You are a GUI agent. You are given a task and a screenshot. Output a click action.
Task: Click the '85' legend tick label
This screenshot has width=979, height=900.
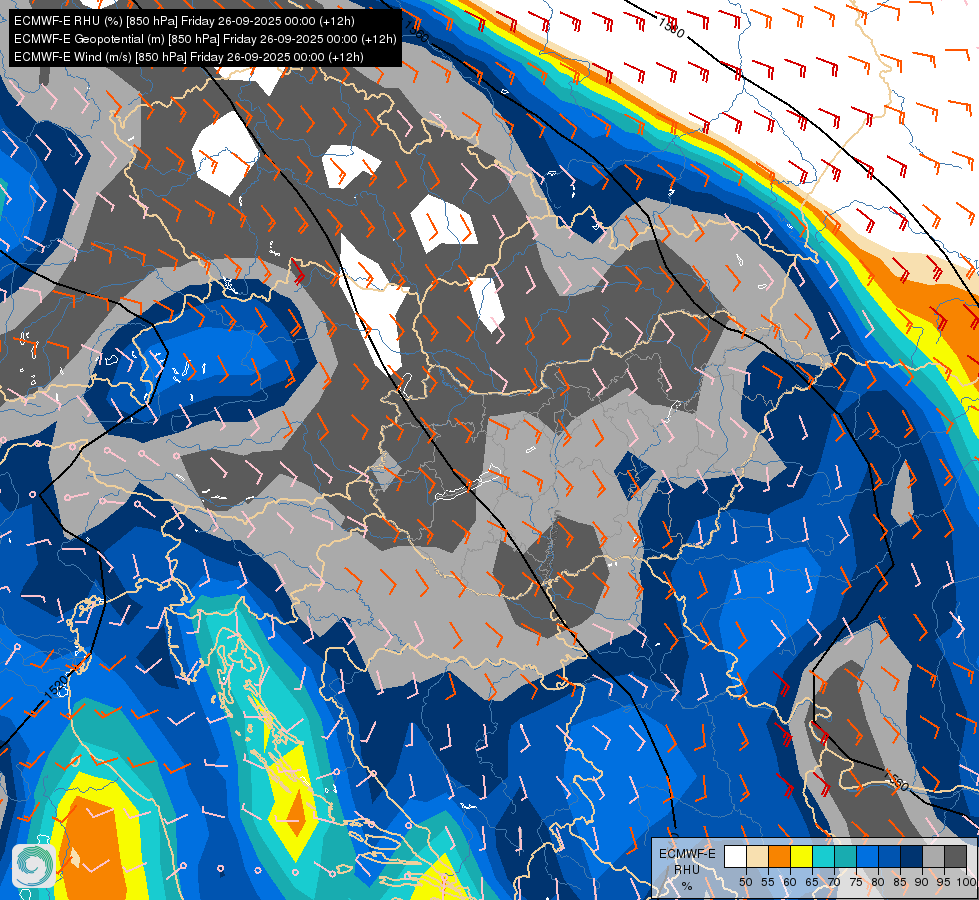click(x=900, y=882)
